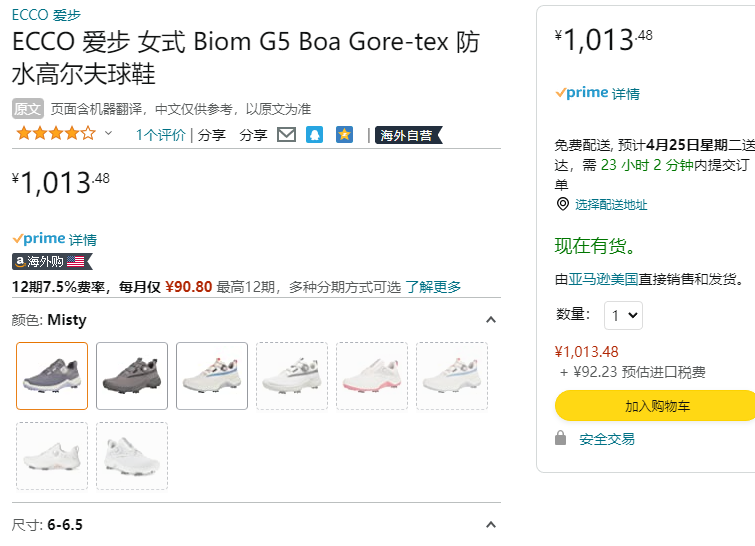
Task: Click the second 分享 text beside the envelope
Action: [253, 135]
